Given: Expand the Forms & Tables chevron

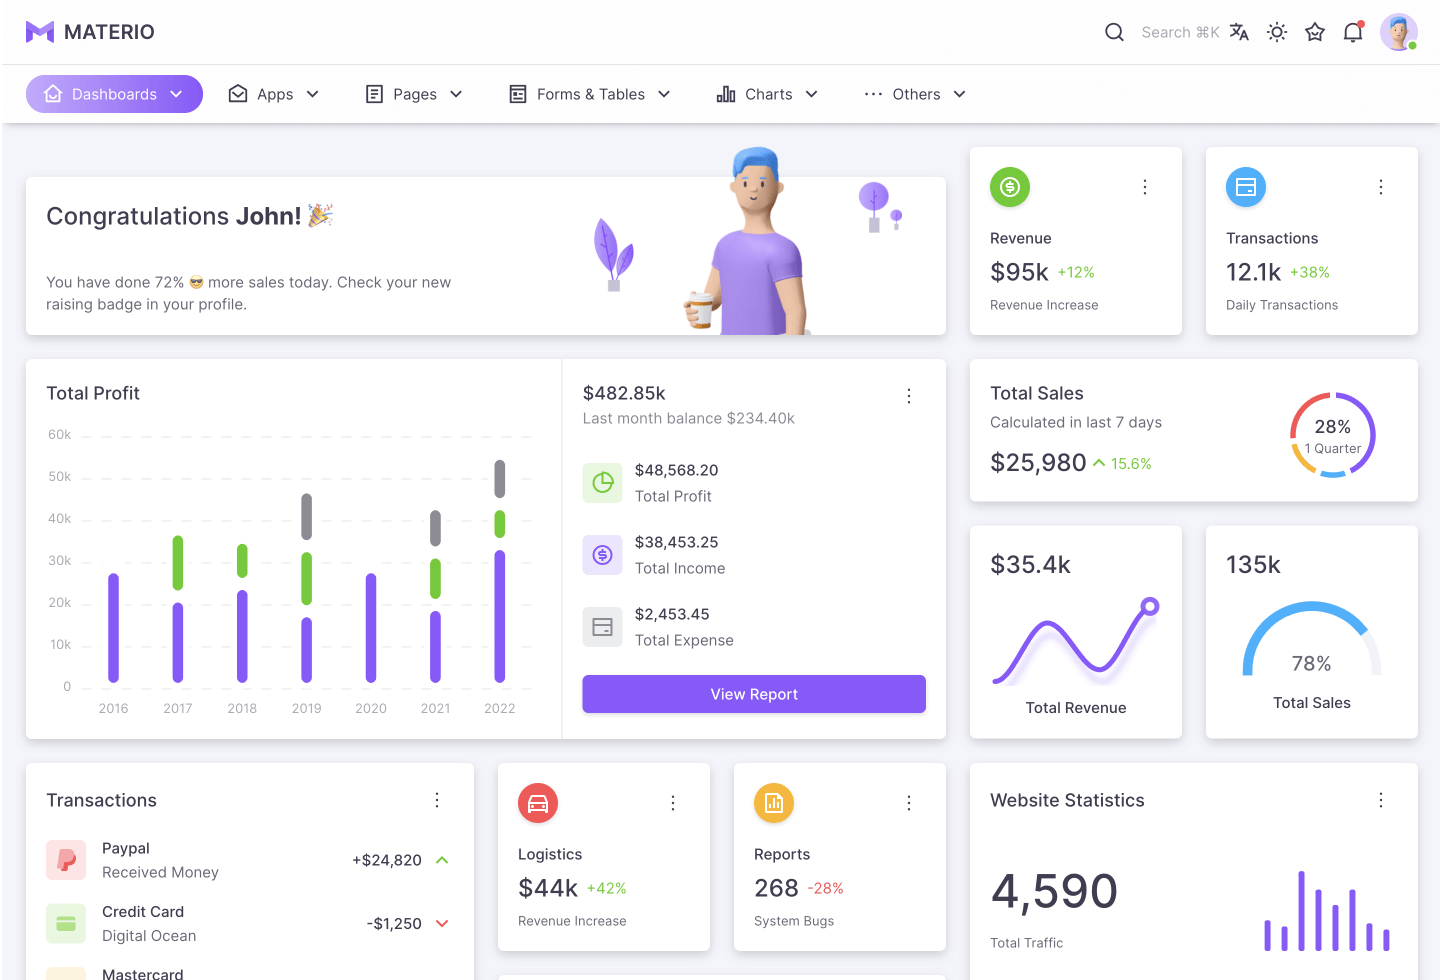Looking at the screenshot, I should pos(664,94).
